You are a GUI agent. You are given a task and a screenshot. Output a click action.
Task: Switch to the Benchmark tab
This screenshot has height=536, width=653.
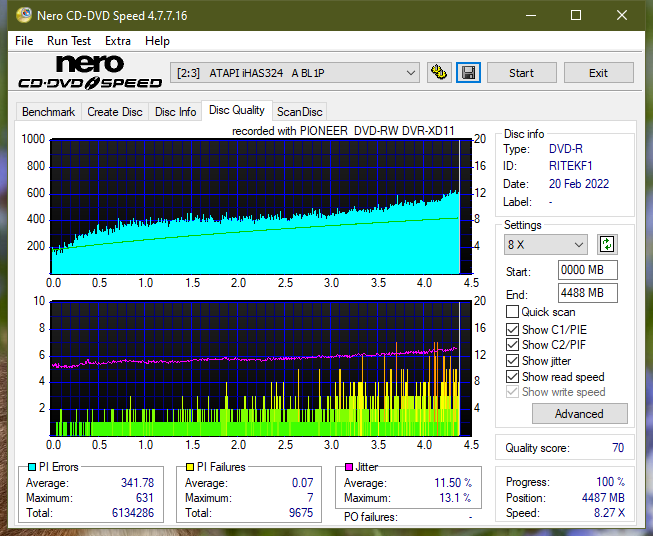coord(49,112)
